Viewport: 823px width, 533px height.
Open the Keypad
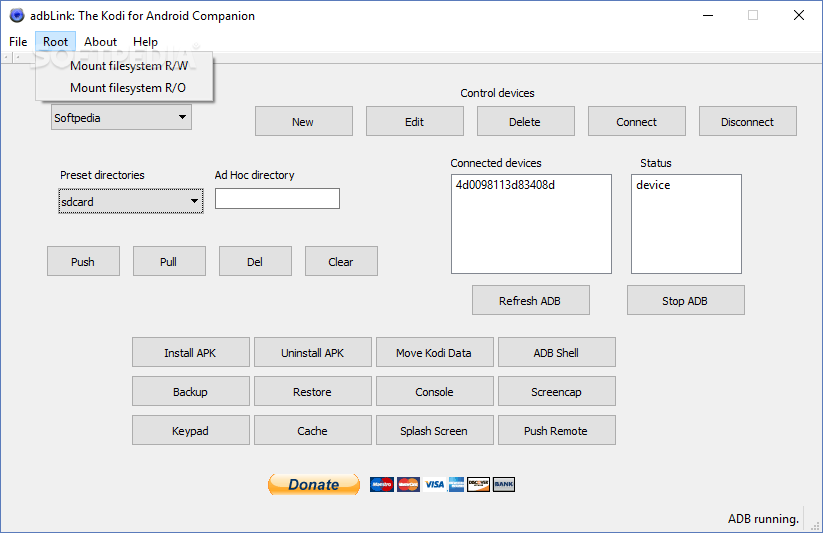tap(191, 430)
